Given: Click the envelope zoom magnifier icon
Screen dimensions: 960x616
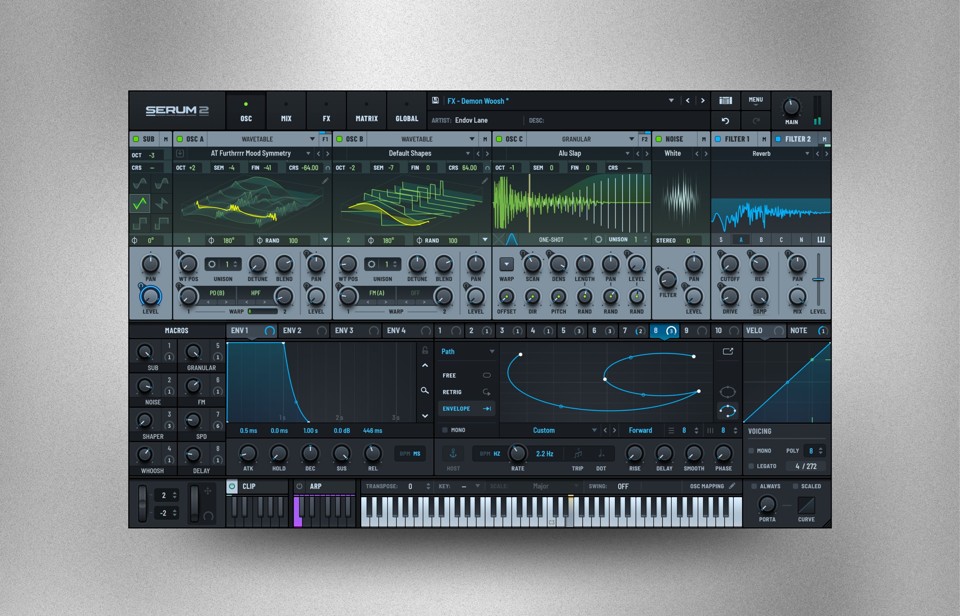Looking at the screenshot, I should coord(425,390).
